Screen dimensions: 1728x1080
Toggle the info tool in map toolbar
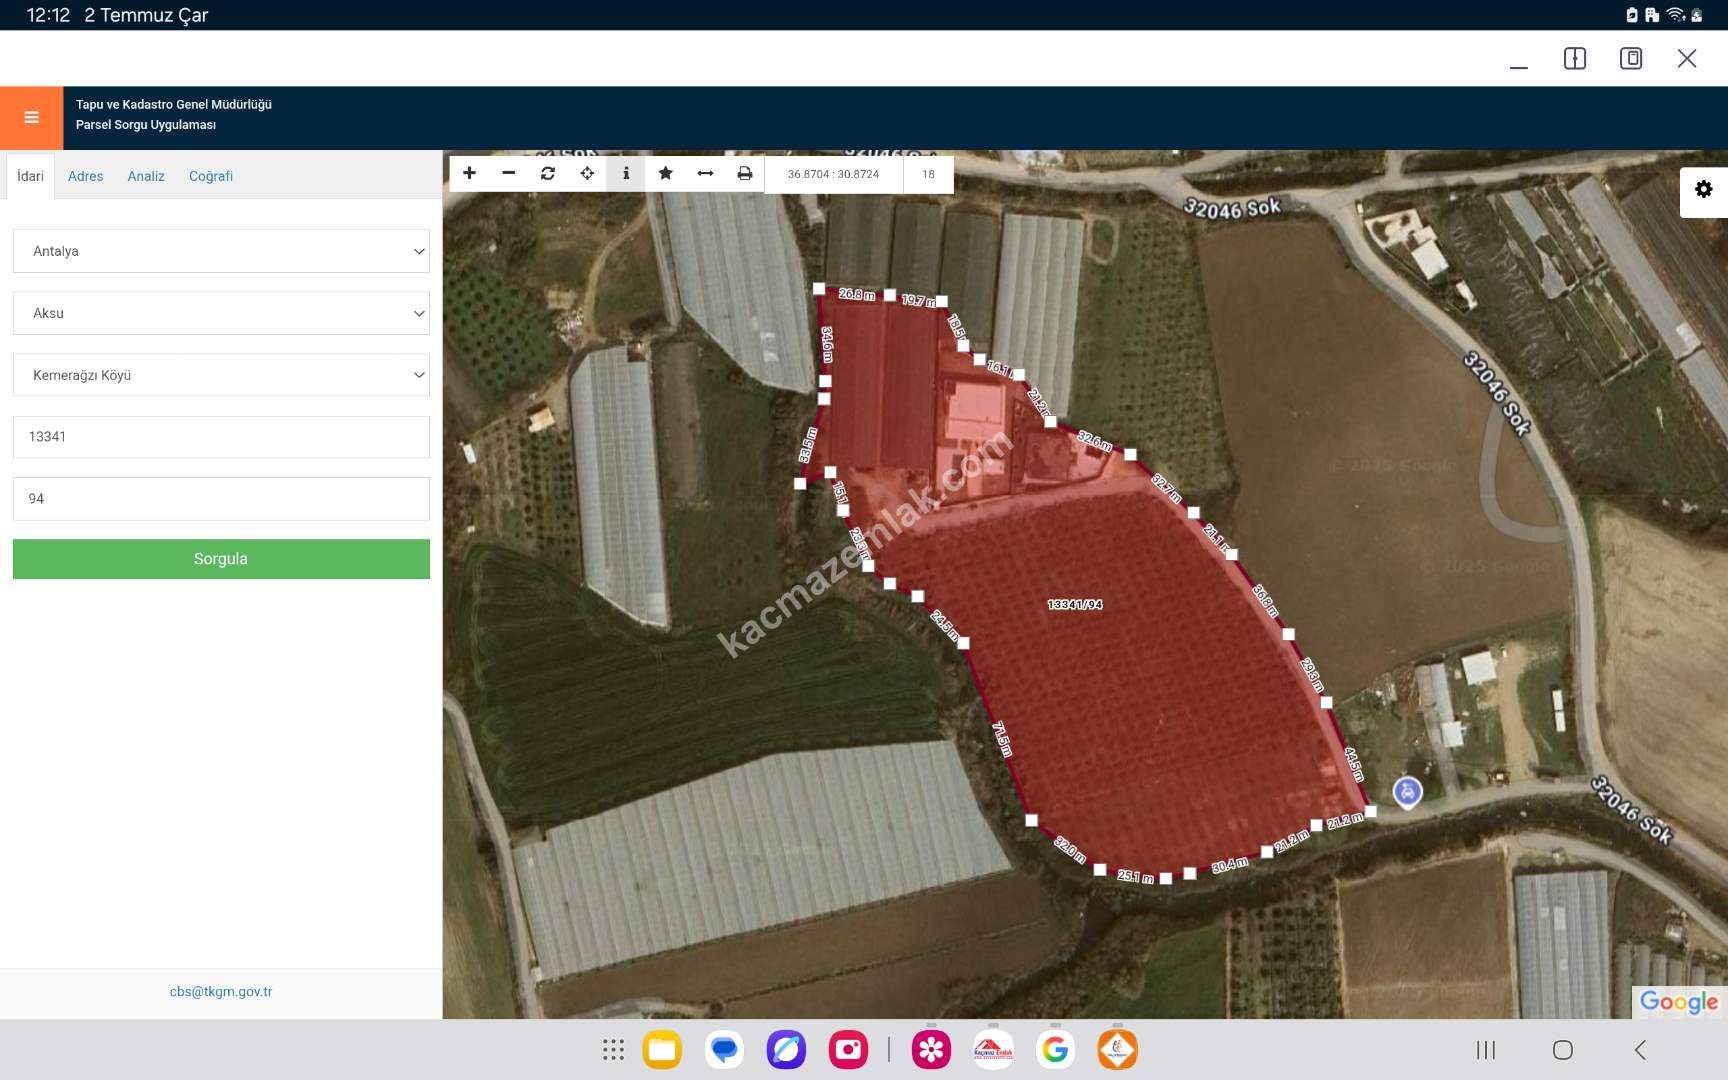[626, 173]
